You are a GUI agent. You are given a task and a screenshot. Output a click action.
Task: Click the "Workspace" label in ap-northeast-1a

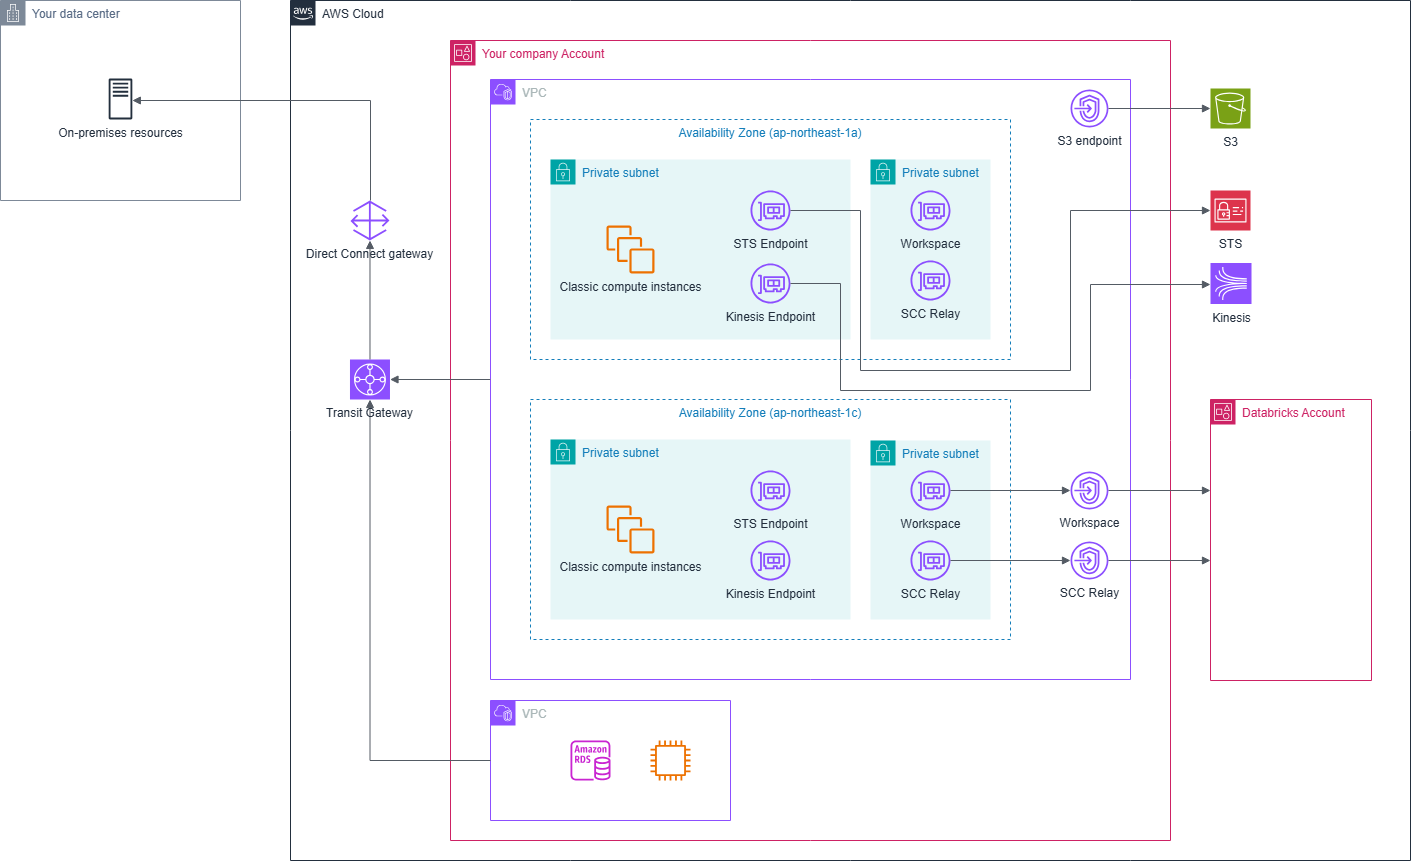pos(930,244)
